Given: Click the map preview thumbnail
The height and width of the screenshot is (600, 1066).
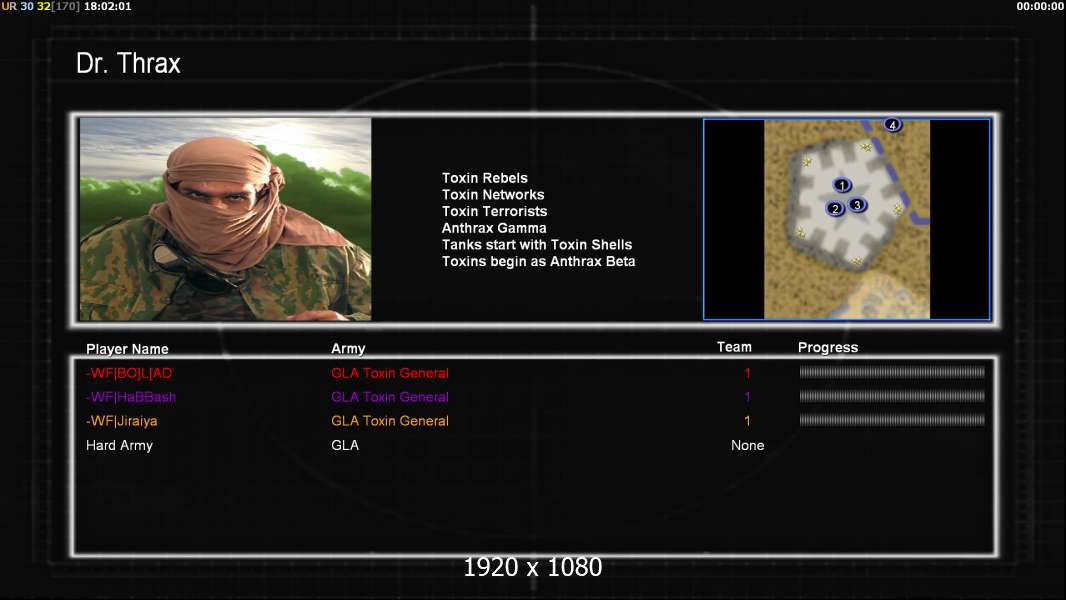Looking at the screenshot, I should point(846,219).
